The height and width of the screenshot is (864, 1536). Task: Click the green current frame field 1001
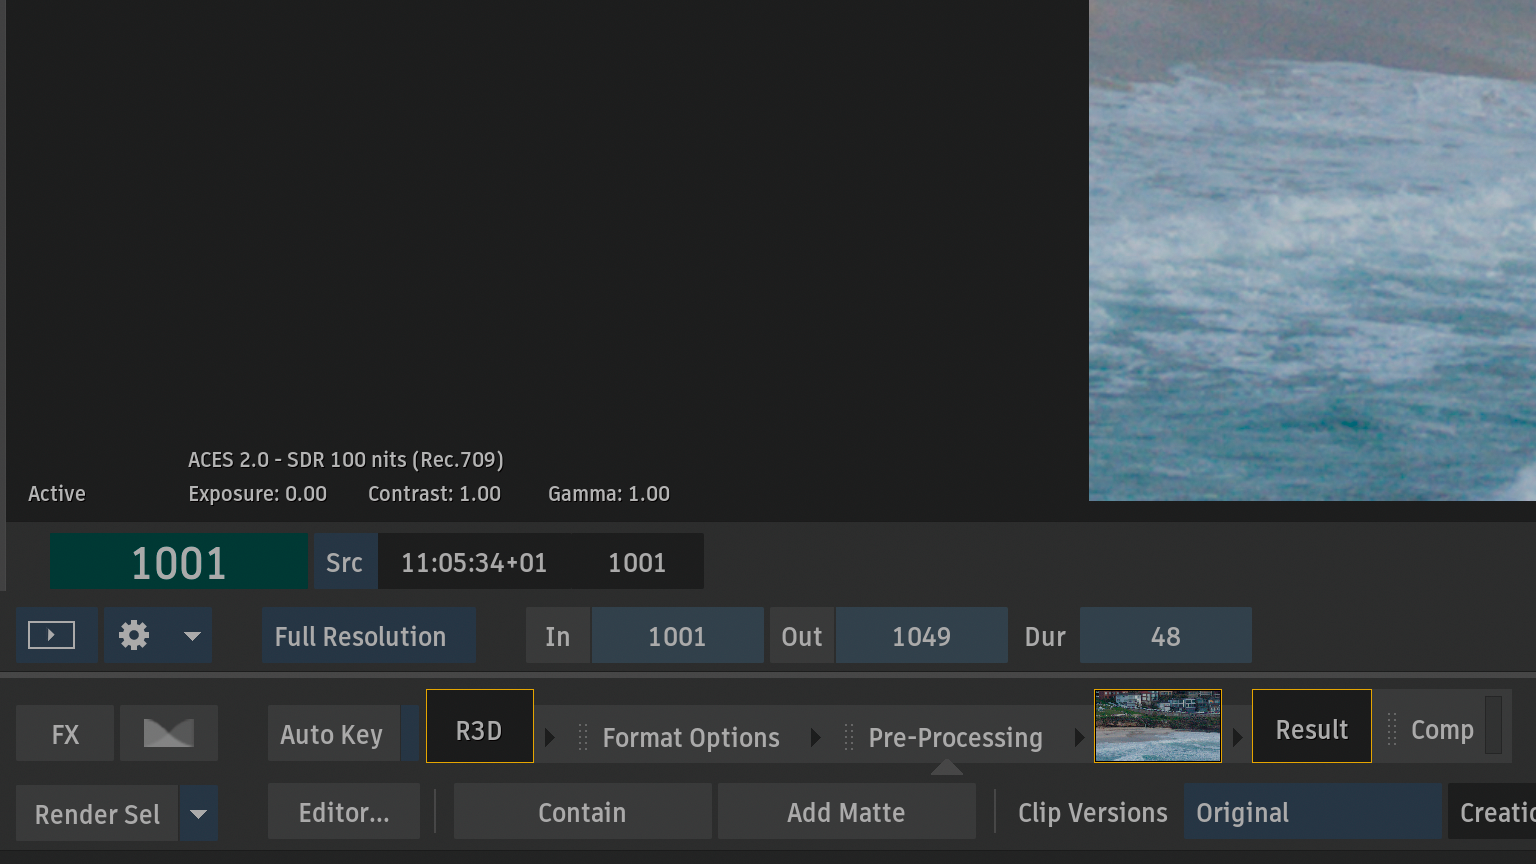[x=179, y=562]
